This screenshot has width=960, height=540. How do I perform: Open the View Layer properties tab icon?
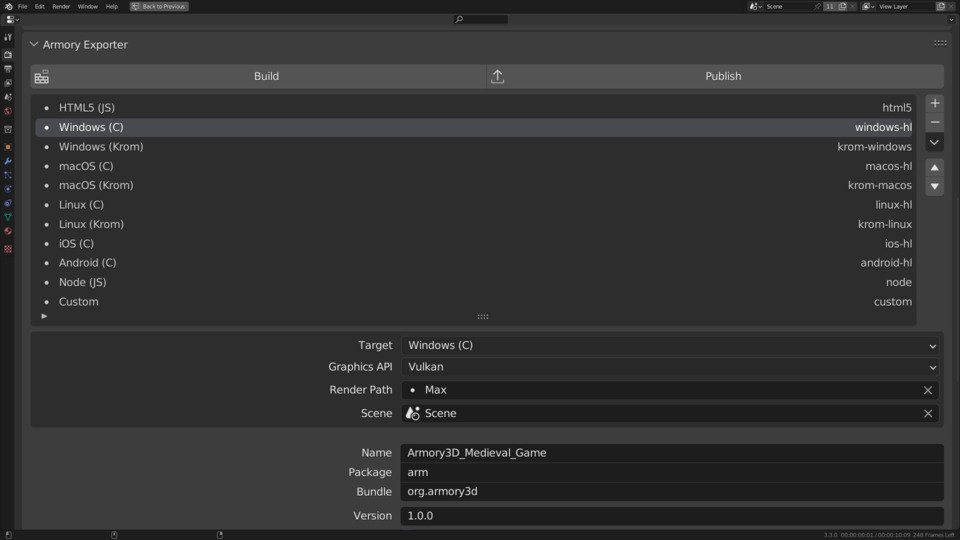click(8, 83)
